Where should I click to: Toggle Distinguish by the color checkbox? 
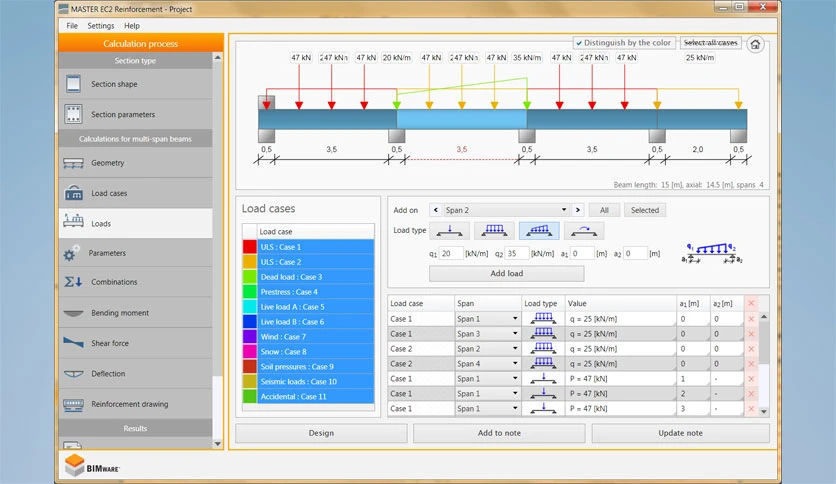[x=579, y=43]
